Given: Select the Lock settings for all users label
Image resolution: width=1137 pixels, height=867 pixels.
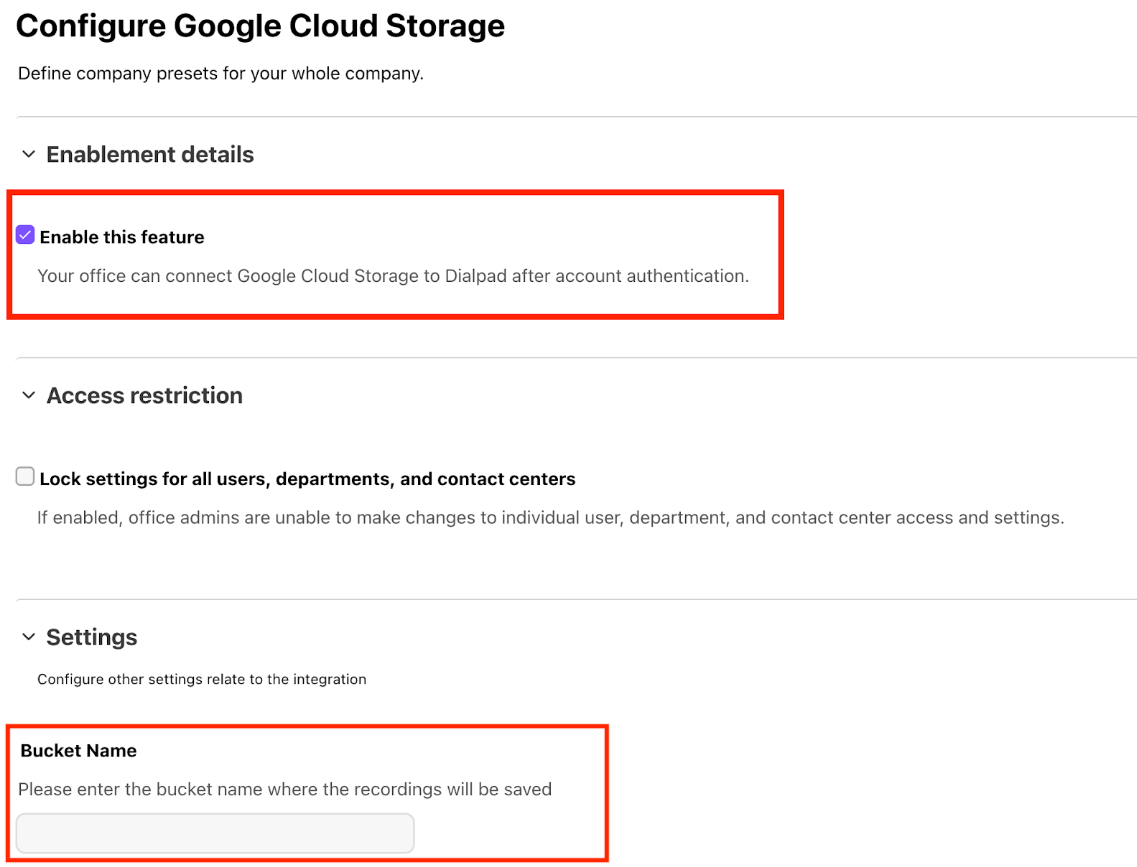Looking at the screenshot, I should tap(307, 479).
